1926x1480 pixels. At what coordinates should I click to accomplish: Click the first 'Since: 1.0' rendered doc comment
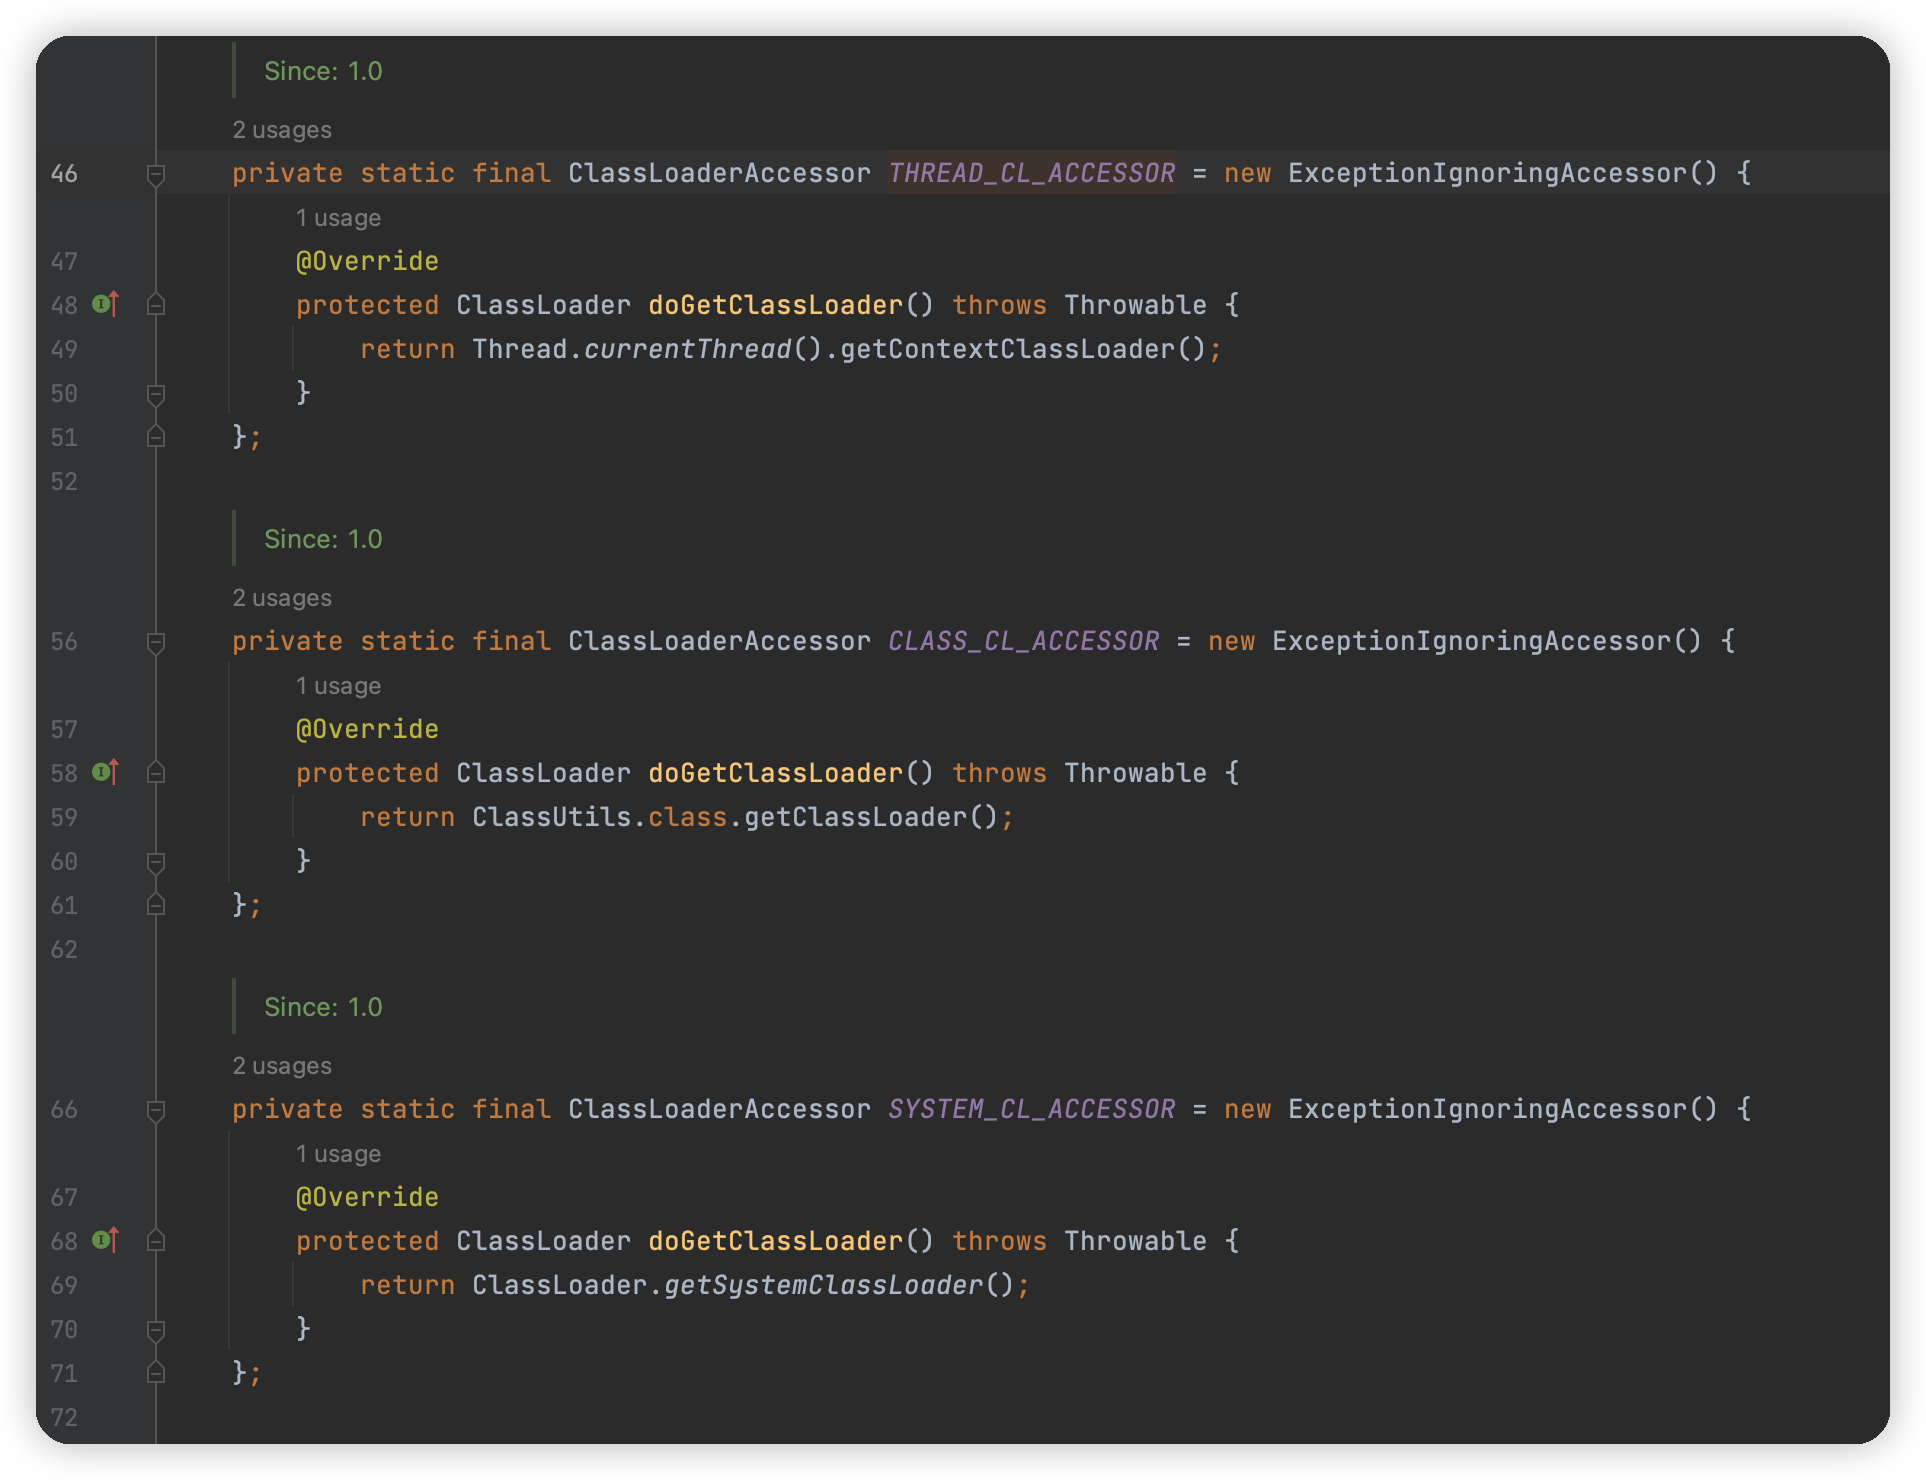coord(323,71)
